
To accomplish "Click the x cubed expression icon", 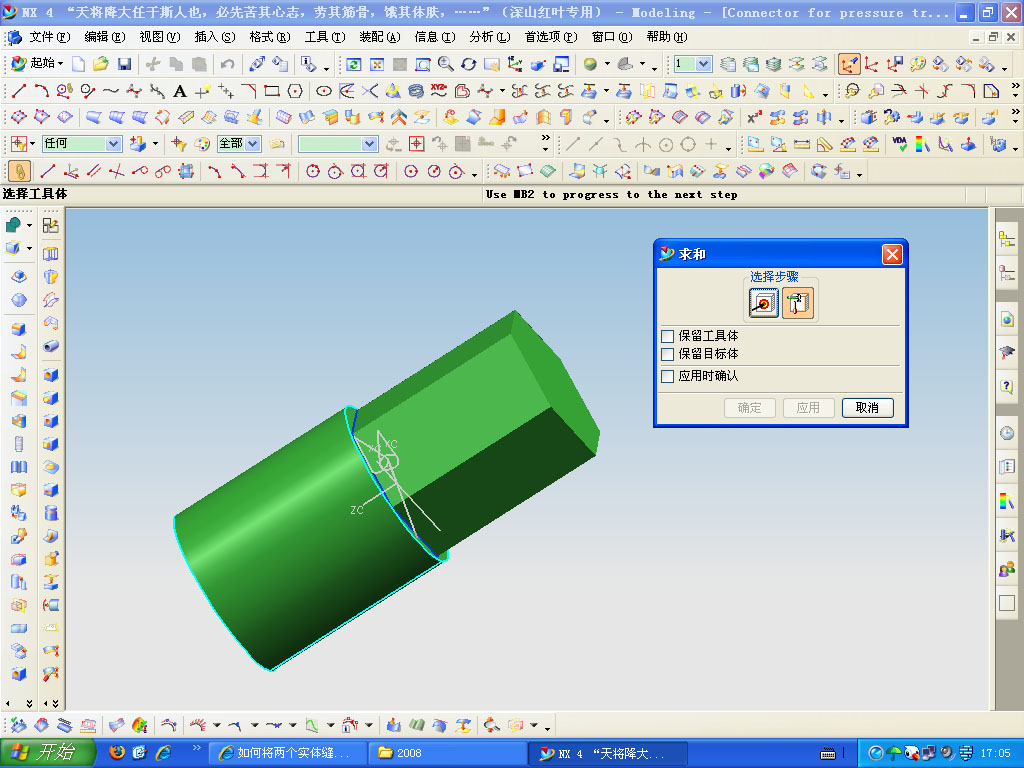I will [x=754, y=118].
